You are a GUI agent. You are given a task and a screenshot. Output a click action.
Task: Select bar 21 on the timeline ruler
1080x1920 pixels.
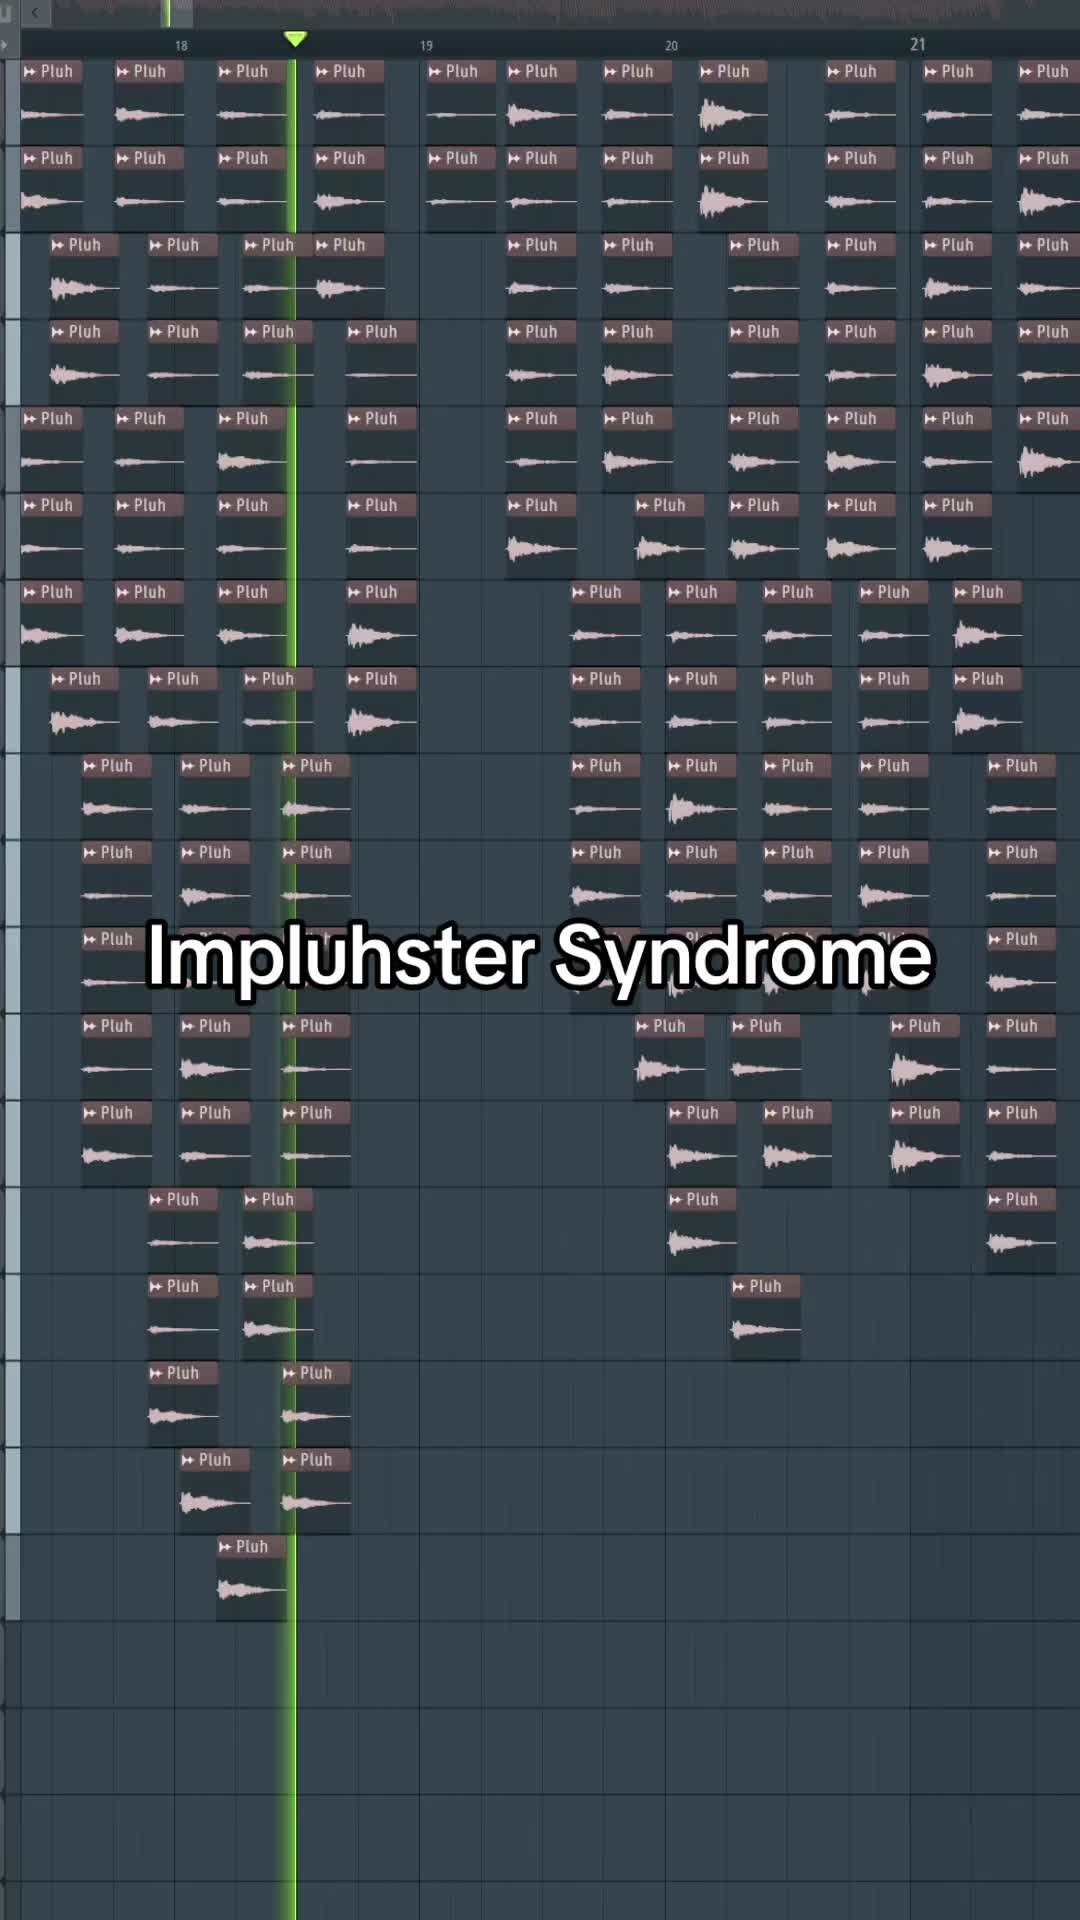[x=918, y=44]
